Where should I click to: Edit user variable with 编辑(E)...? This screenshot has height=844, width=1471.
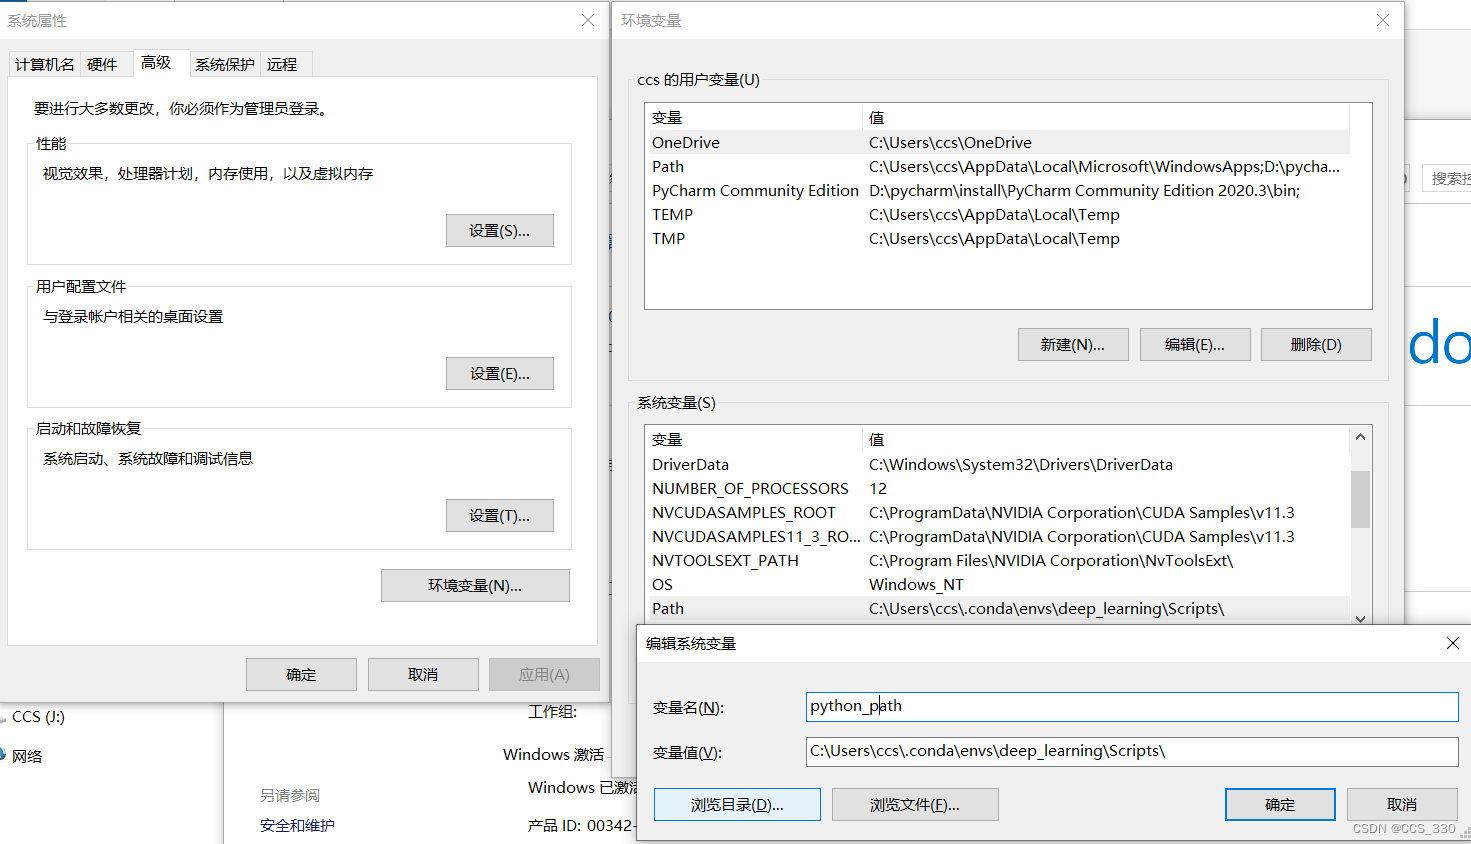1195,345
